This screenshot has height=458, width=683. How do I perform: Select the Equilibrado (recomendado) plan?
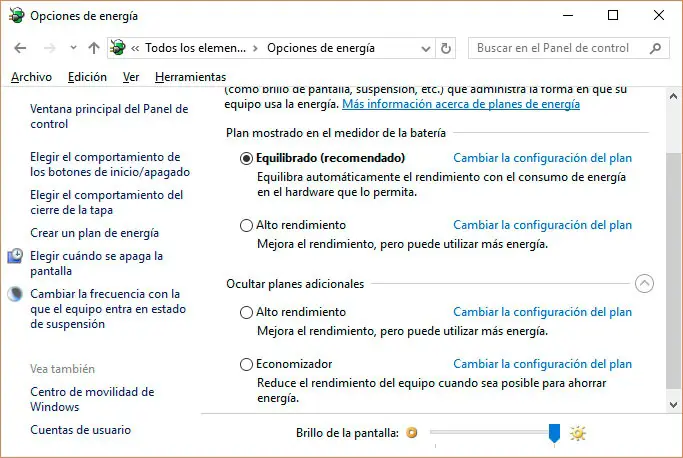click(x=247, y=158)
